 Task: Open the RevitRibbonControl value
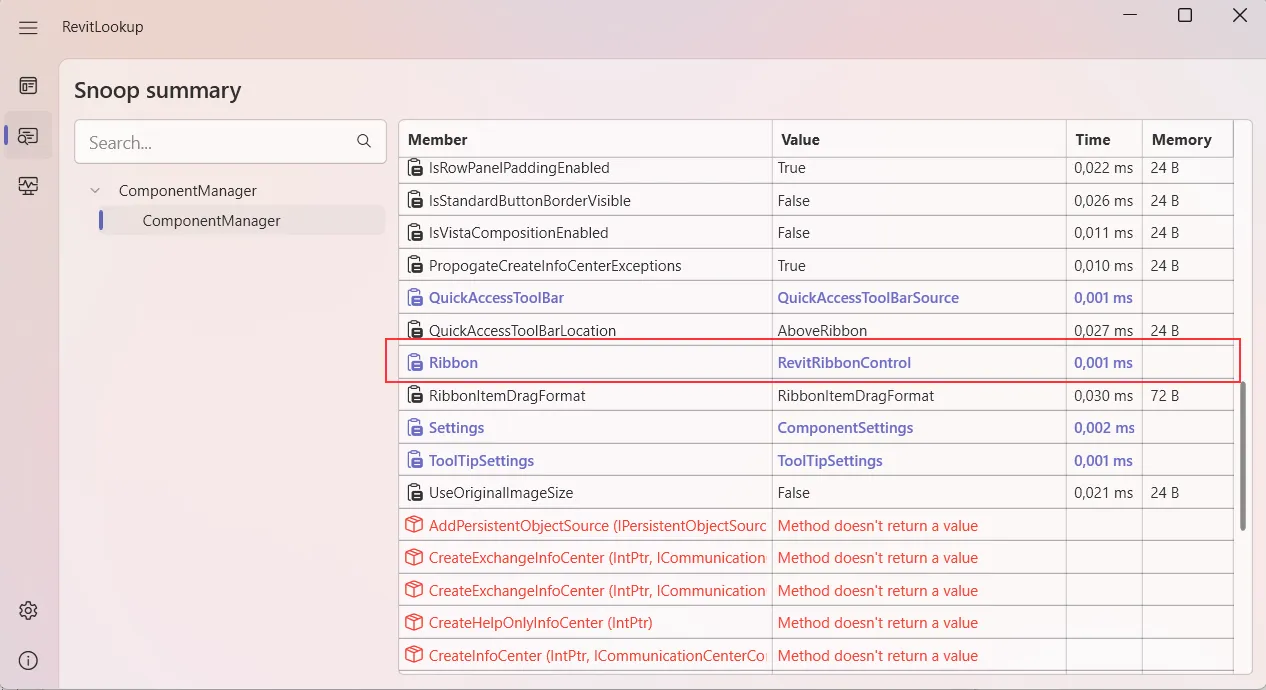(844, 363)
